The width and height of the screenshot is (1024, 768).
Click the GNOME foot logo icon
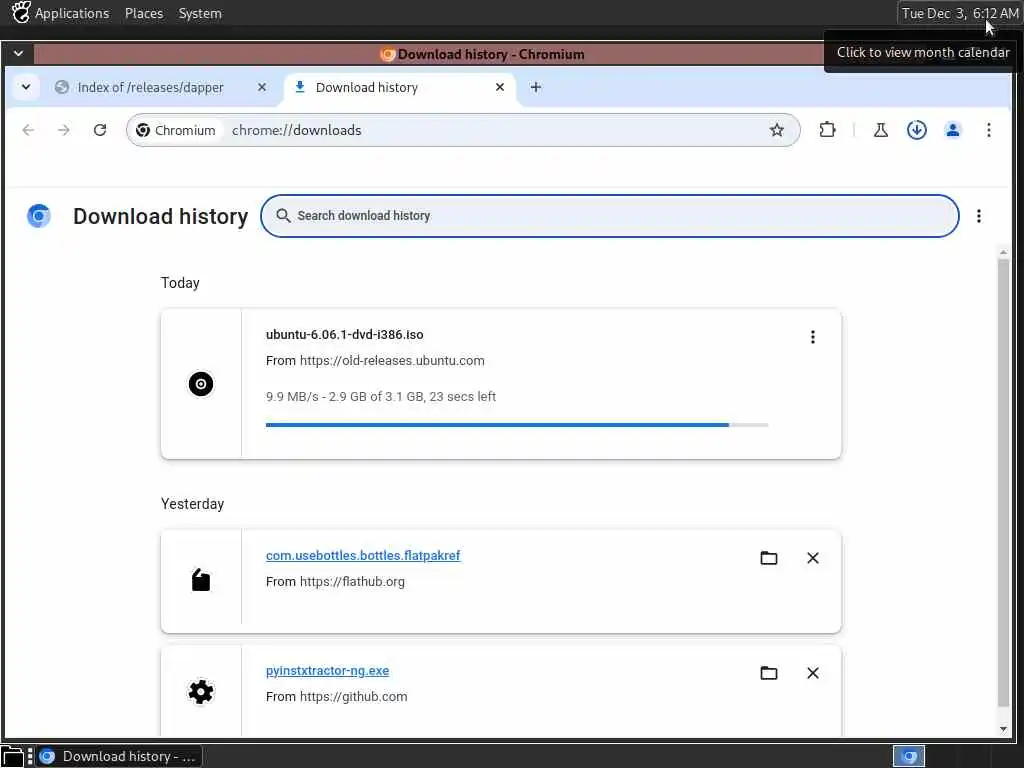(x=20, y=12)
